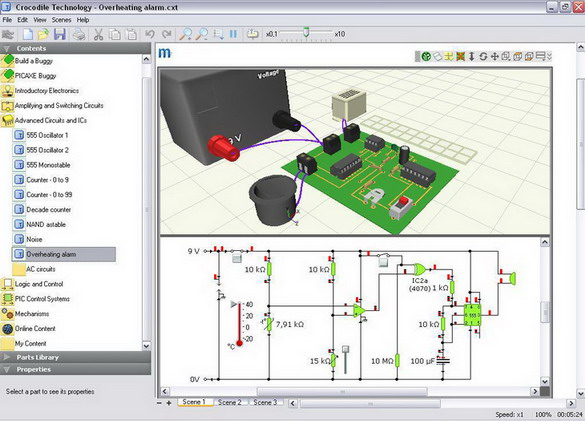585x421 pixels.
Task: Click the first toolbar icon left of New
Action: (x=8, y=34)
